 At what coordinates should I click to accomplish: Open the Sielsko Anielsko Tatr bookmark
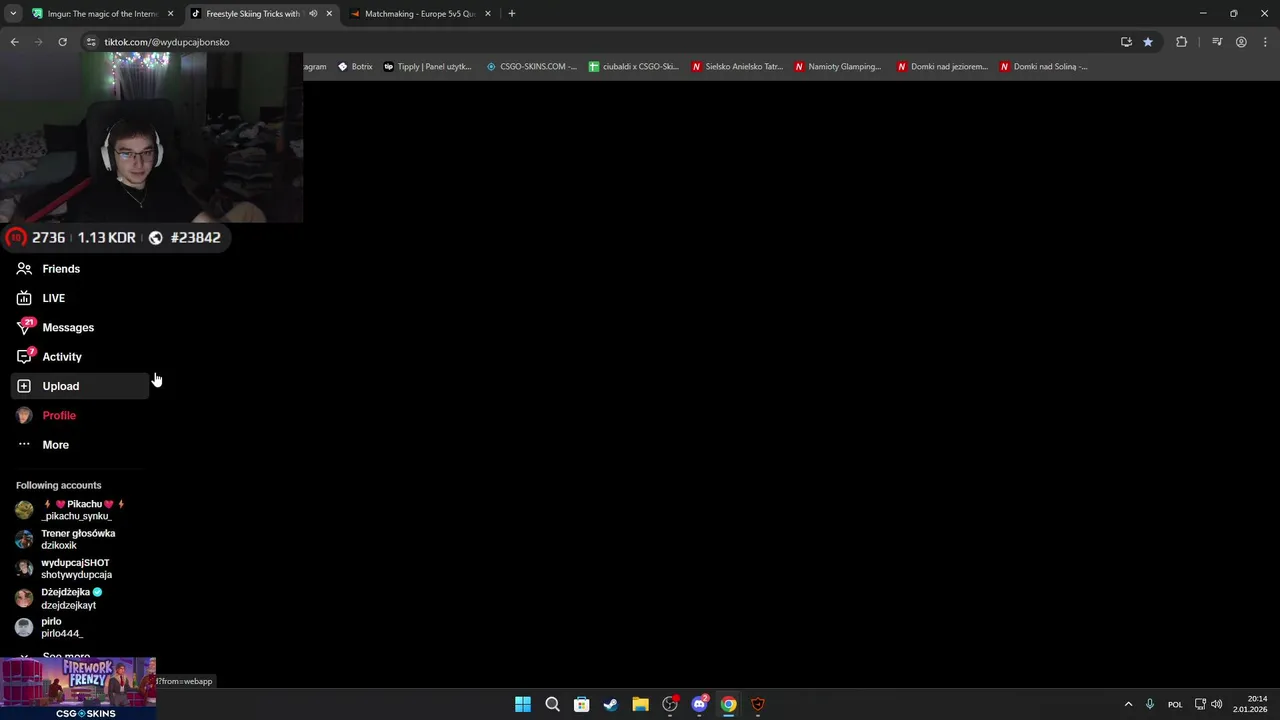[x=738, y=67]
